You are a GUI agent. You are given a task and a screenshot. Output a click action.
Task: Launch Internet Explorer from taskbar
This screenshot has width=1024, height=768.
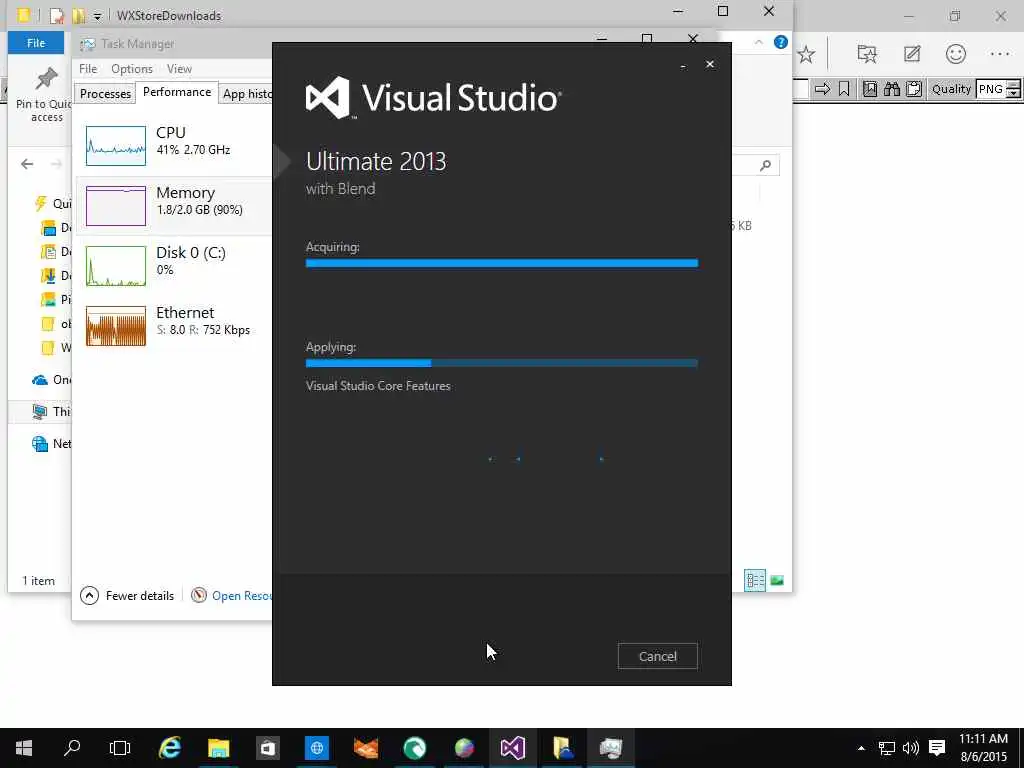click(170, 748)
